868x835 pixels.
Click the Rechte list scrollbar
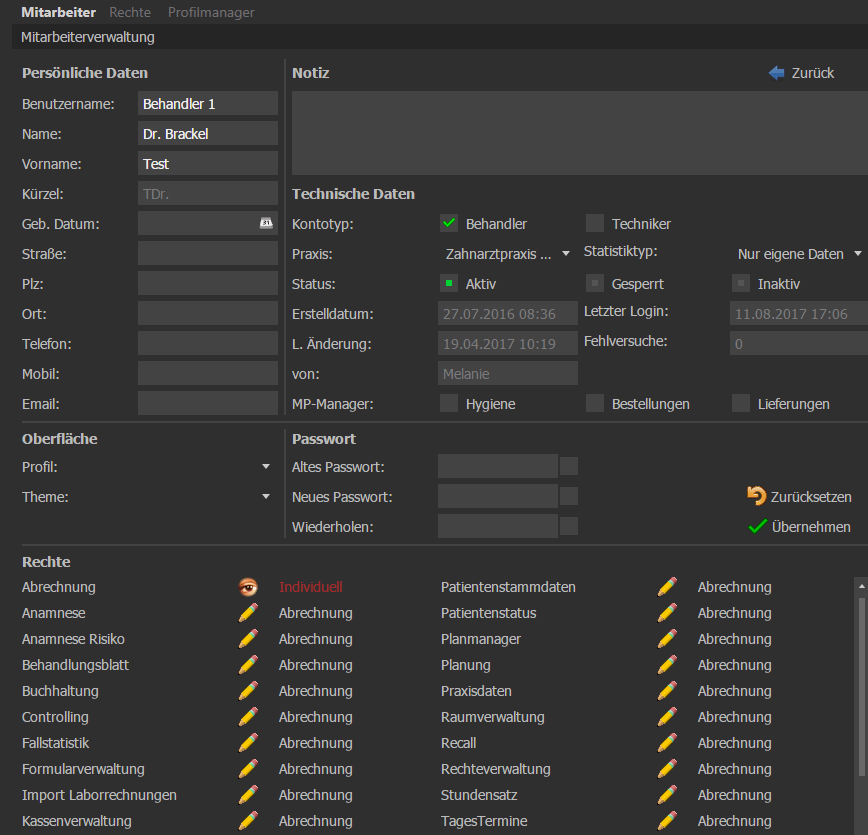coord(861,687)
